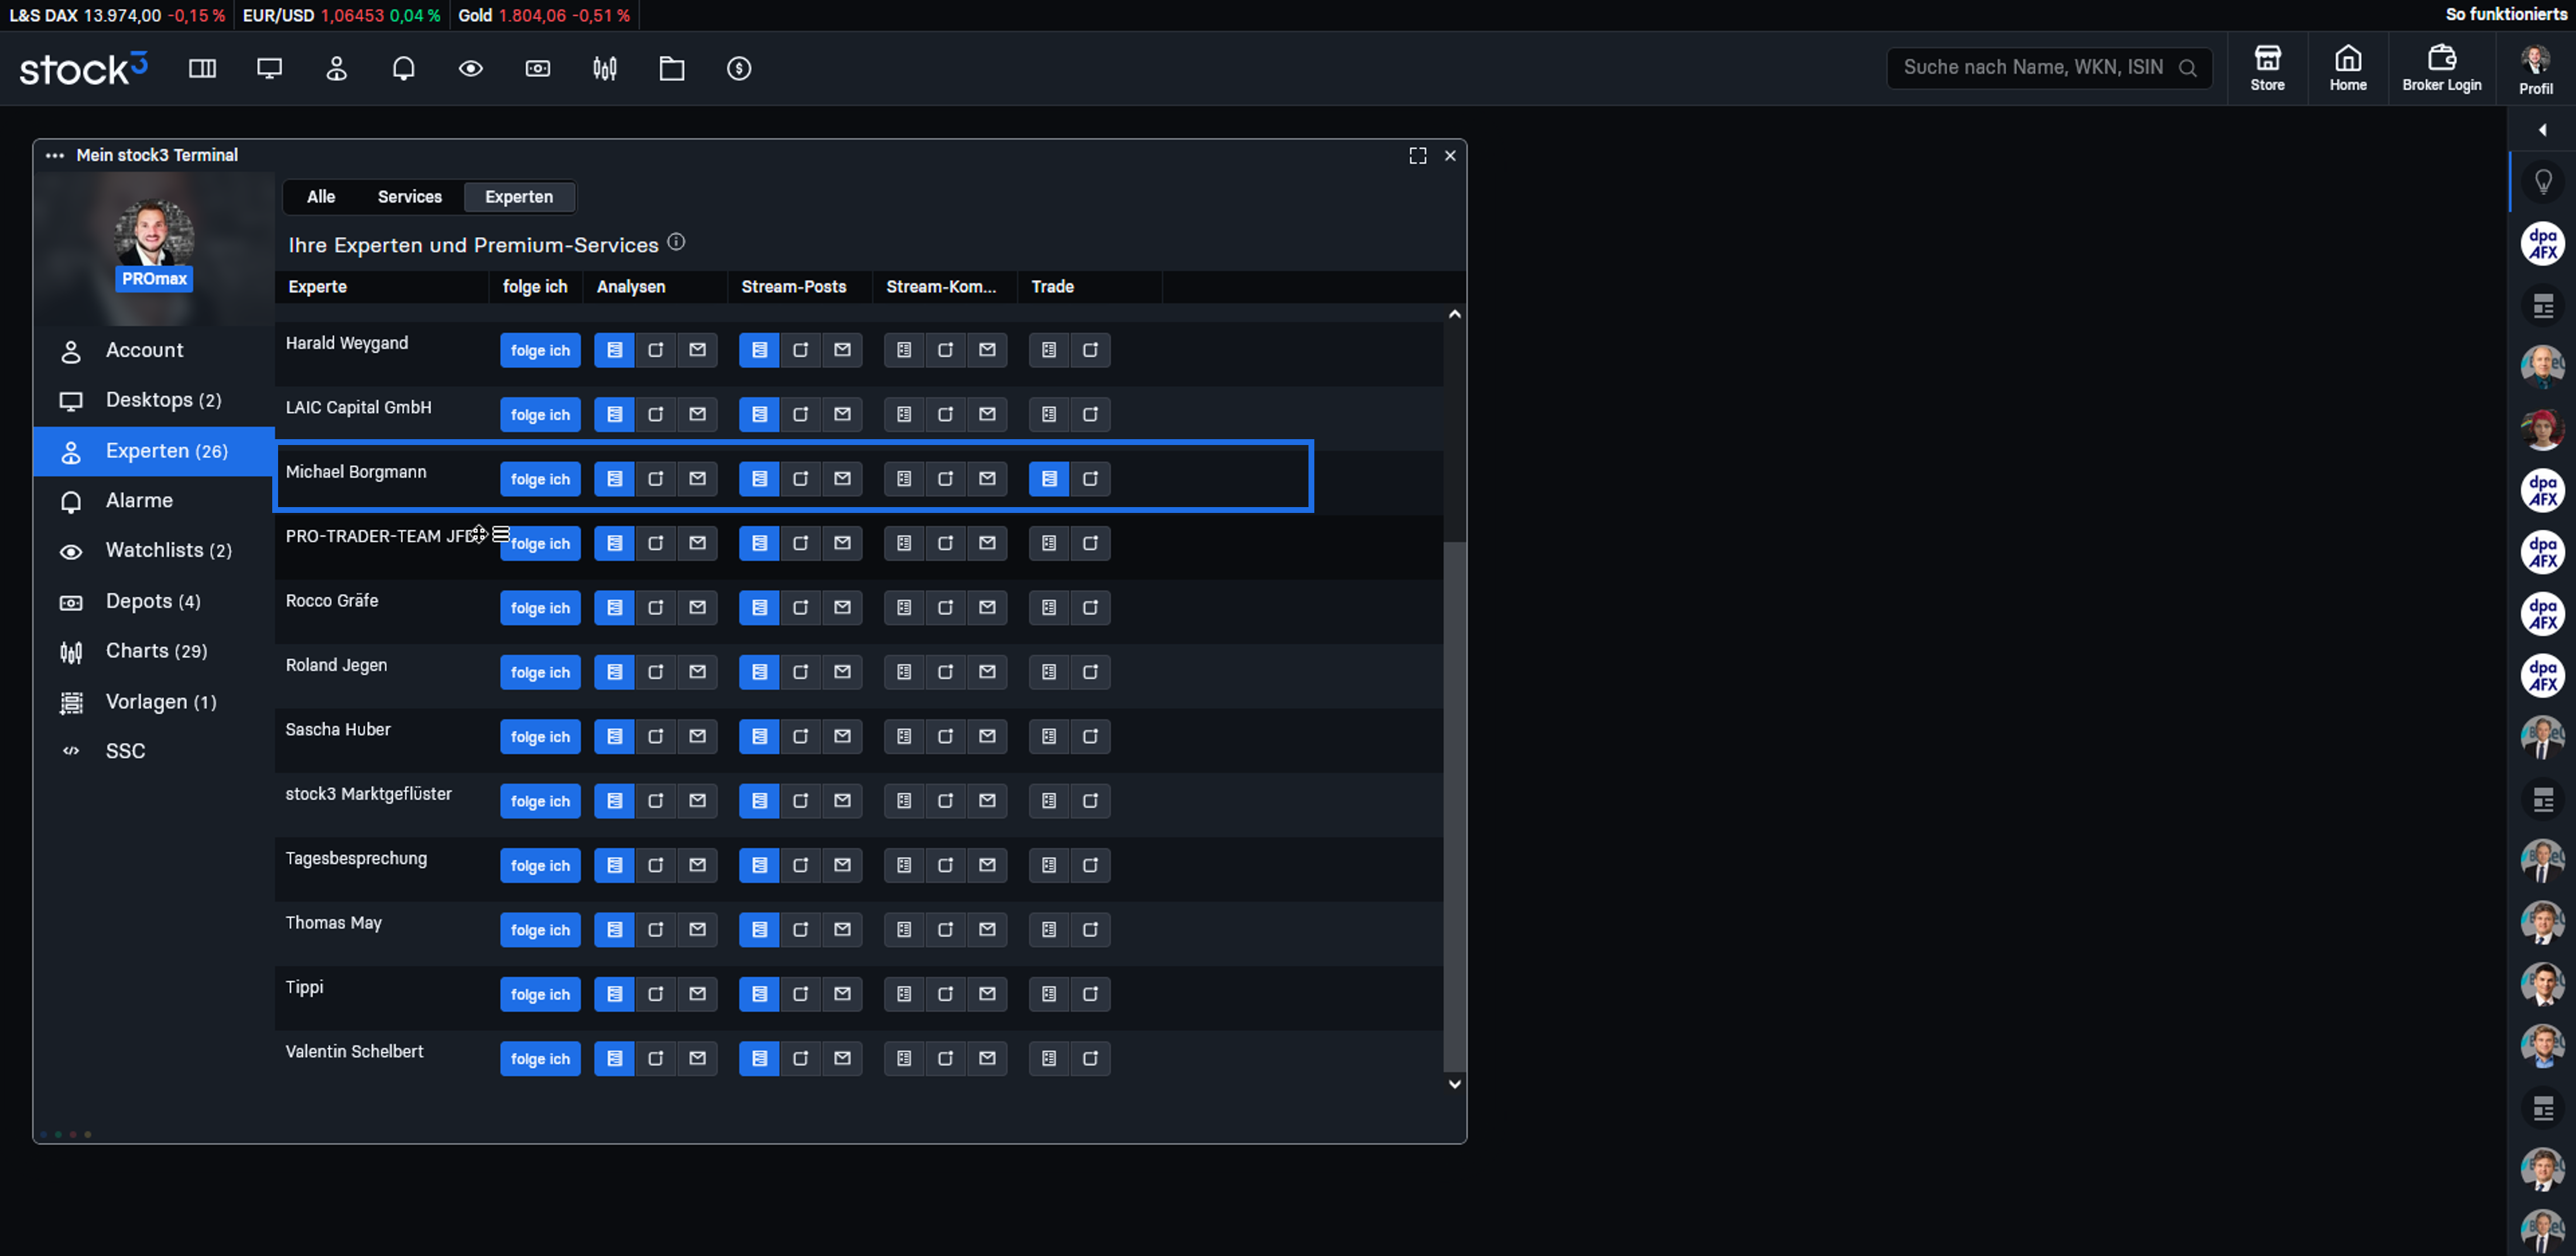The image size is (2576, 1256).
Task: Toggle folge ich for Harald Weygand
Action: [540, 350]
